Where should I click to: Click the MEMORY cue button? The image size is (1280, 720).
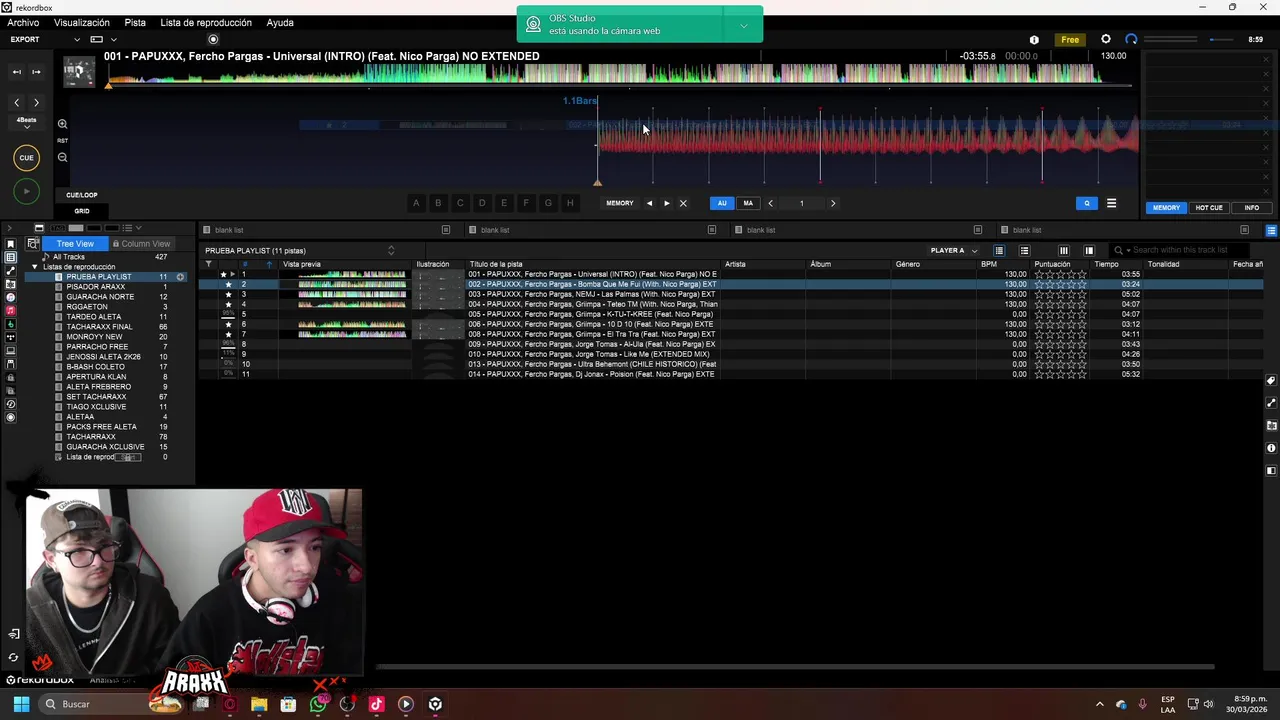(x=620, y=203)
